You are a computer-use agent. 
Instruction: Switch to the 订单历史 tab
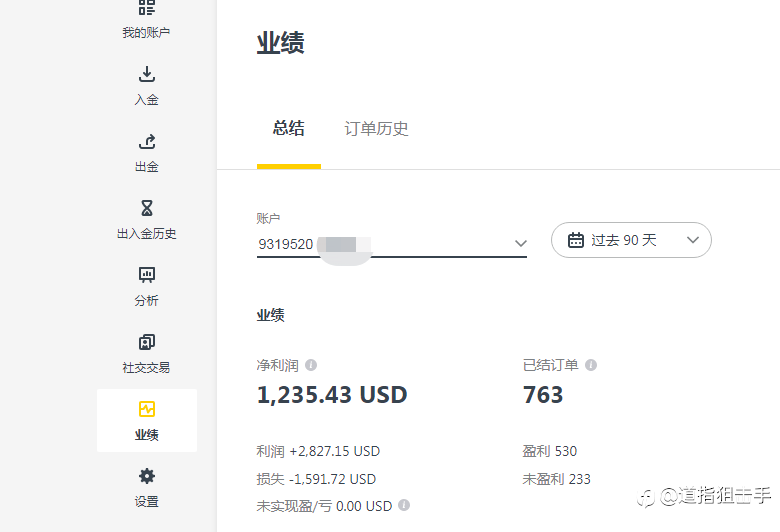(376, 129)
